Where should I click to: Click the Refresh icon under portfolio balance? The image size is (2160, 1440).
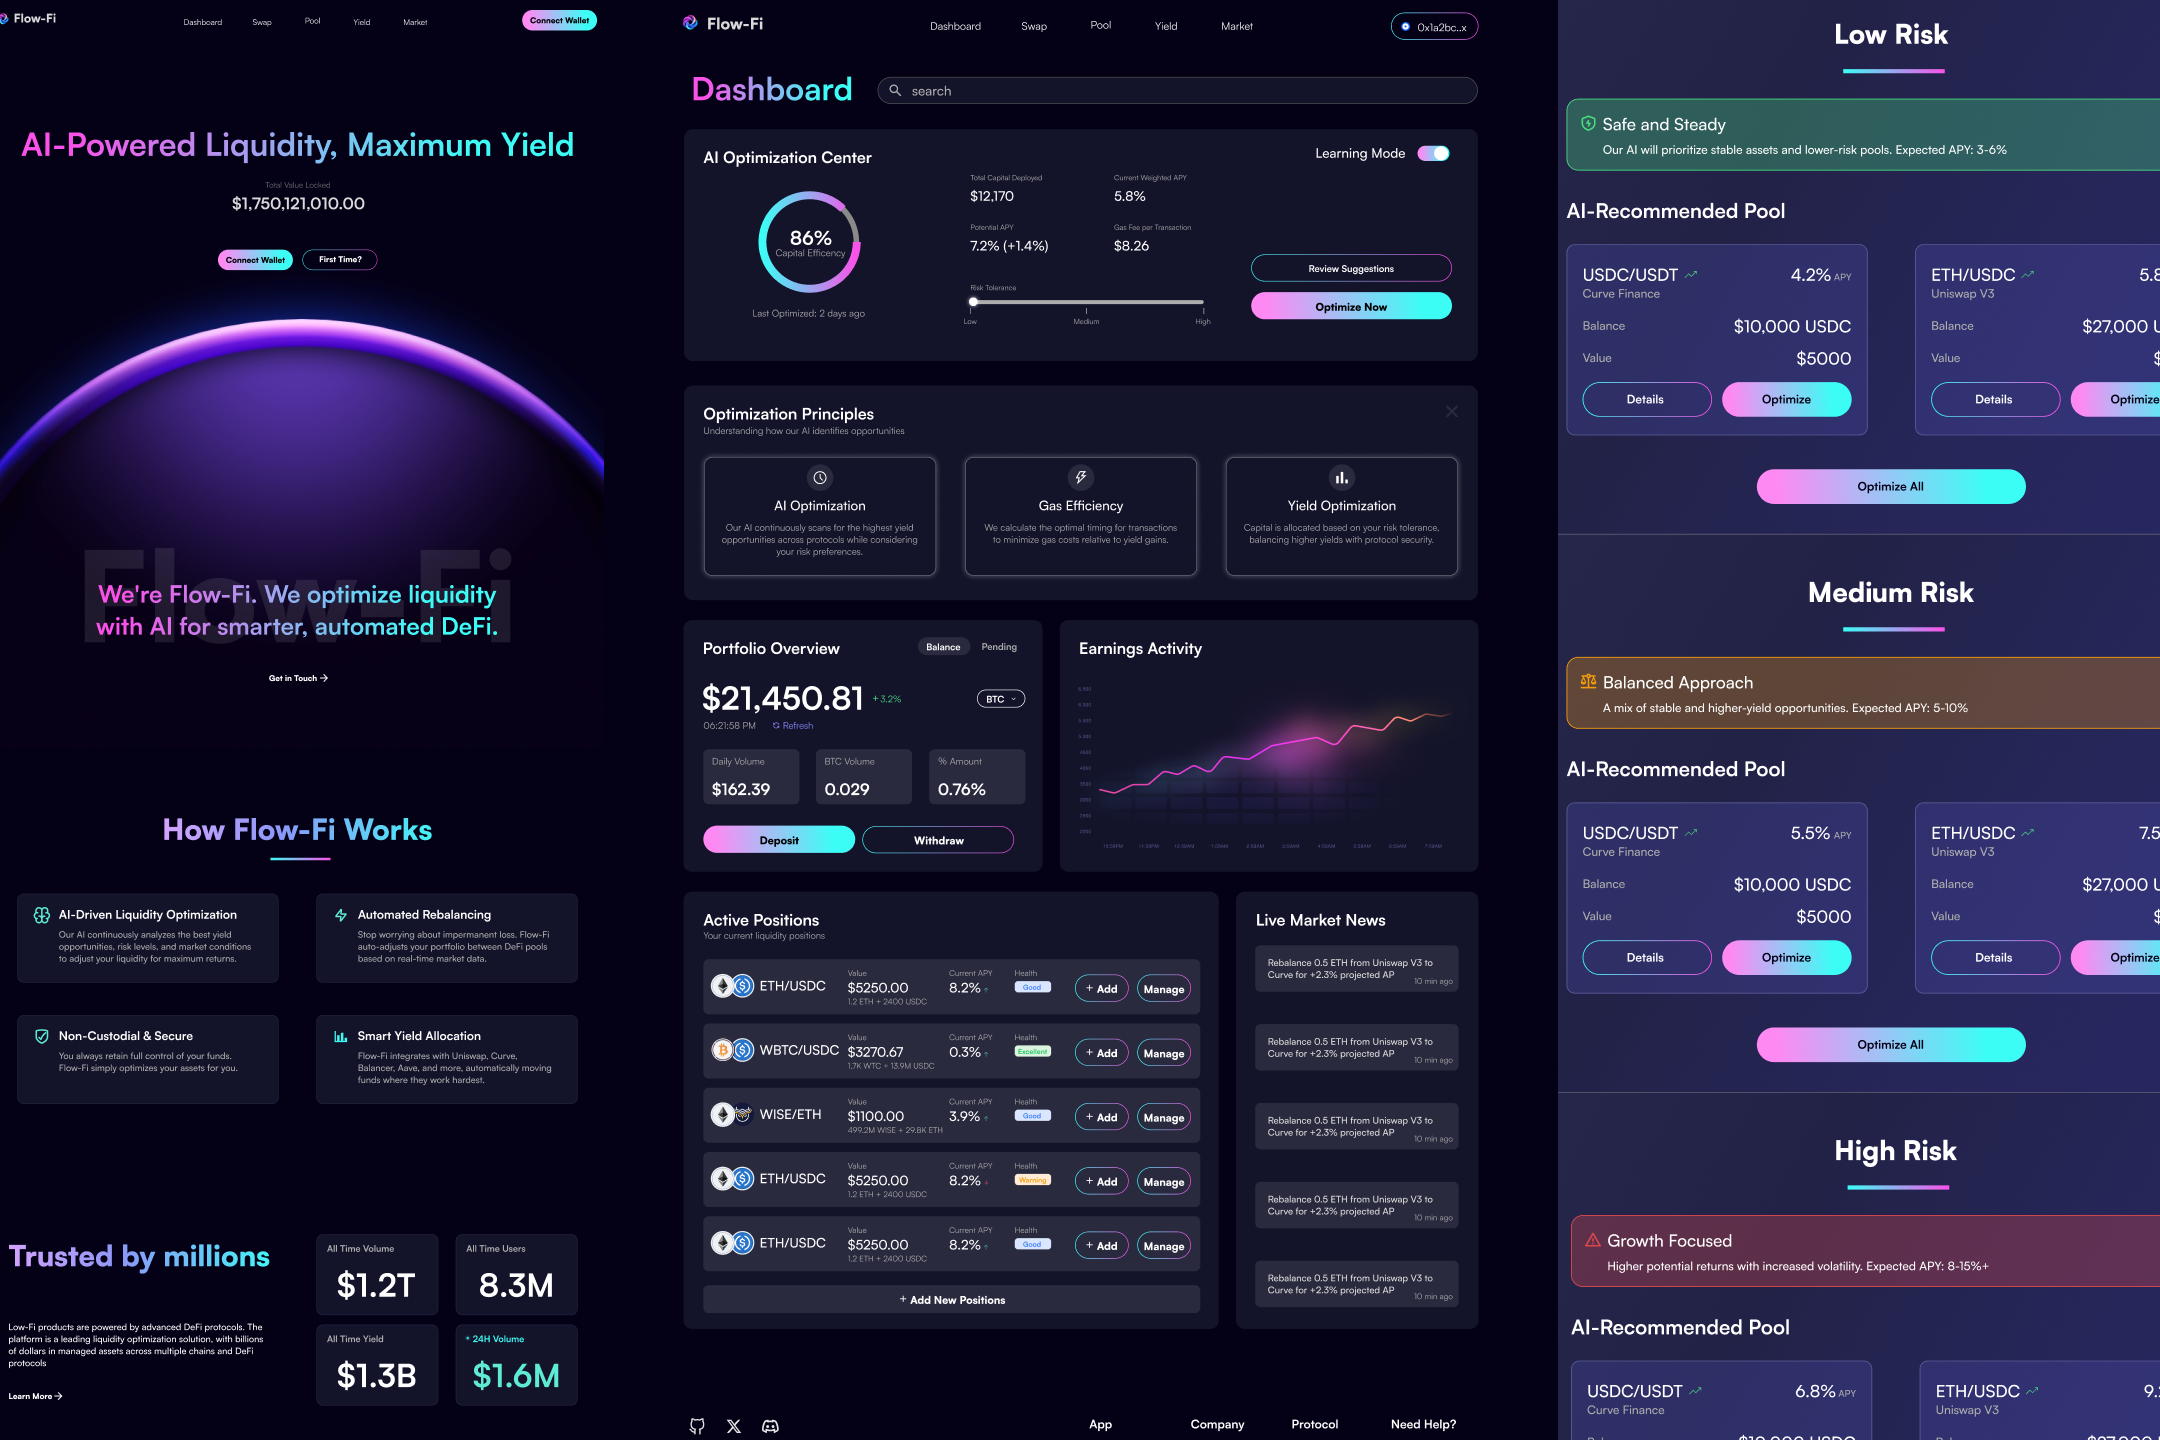click(x=776, y=726)
